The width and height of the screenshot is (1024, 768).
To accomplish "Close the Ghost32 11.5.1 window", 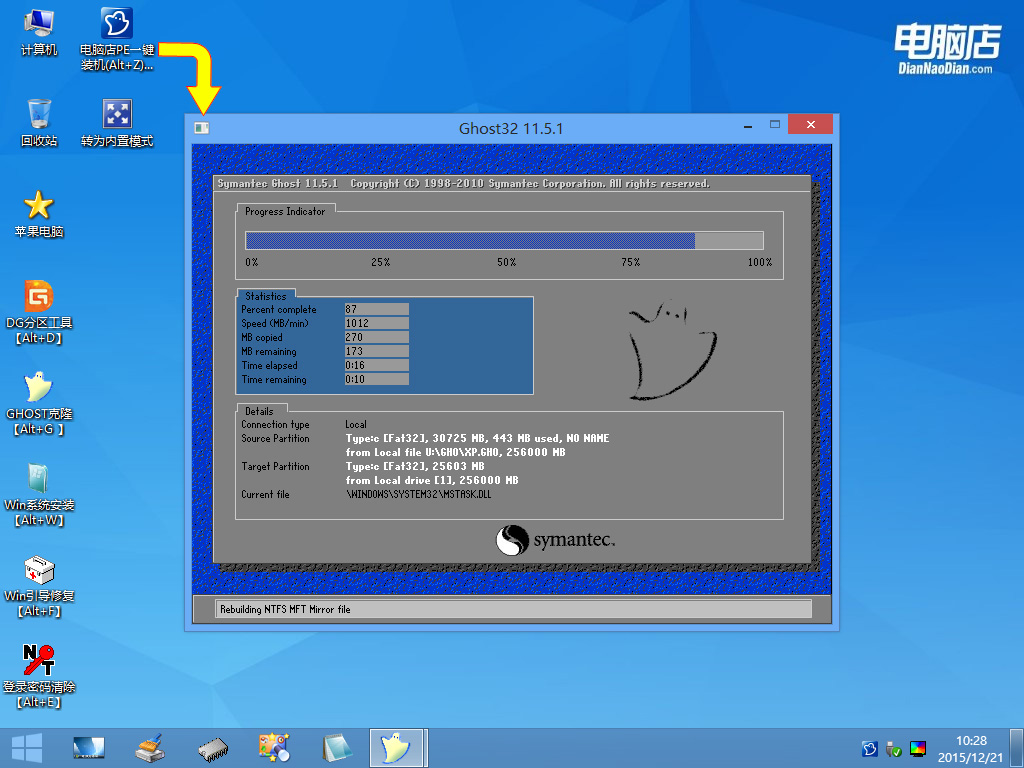I will [810, 124].
